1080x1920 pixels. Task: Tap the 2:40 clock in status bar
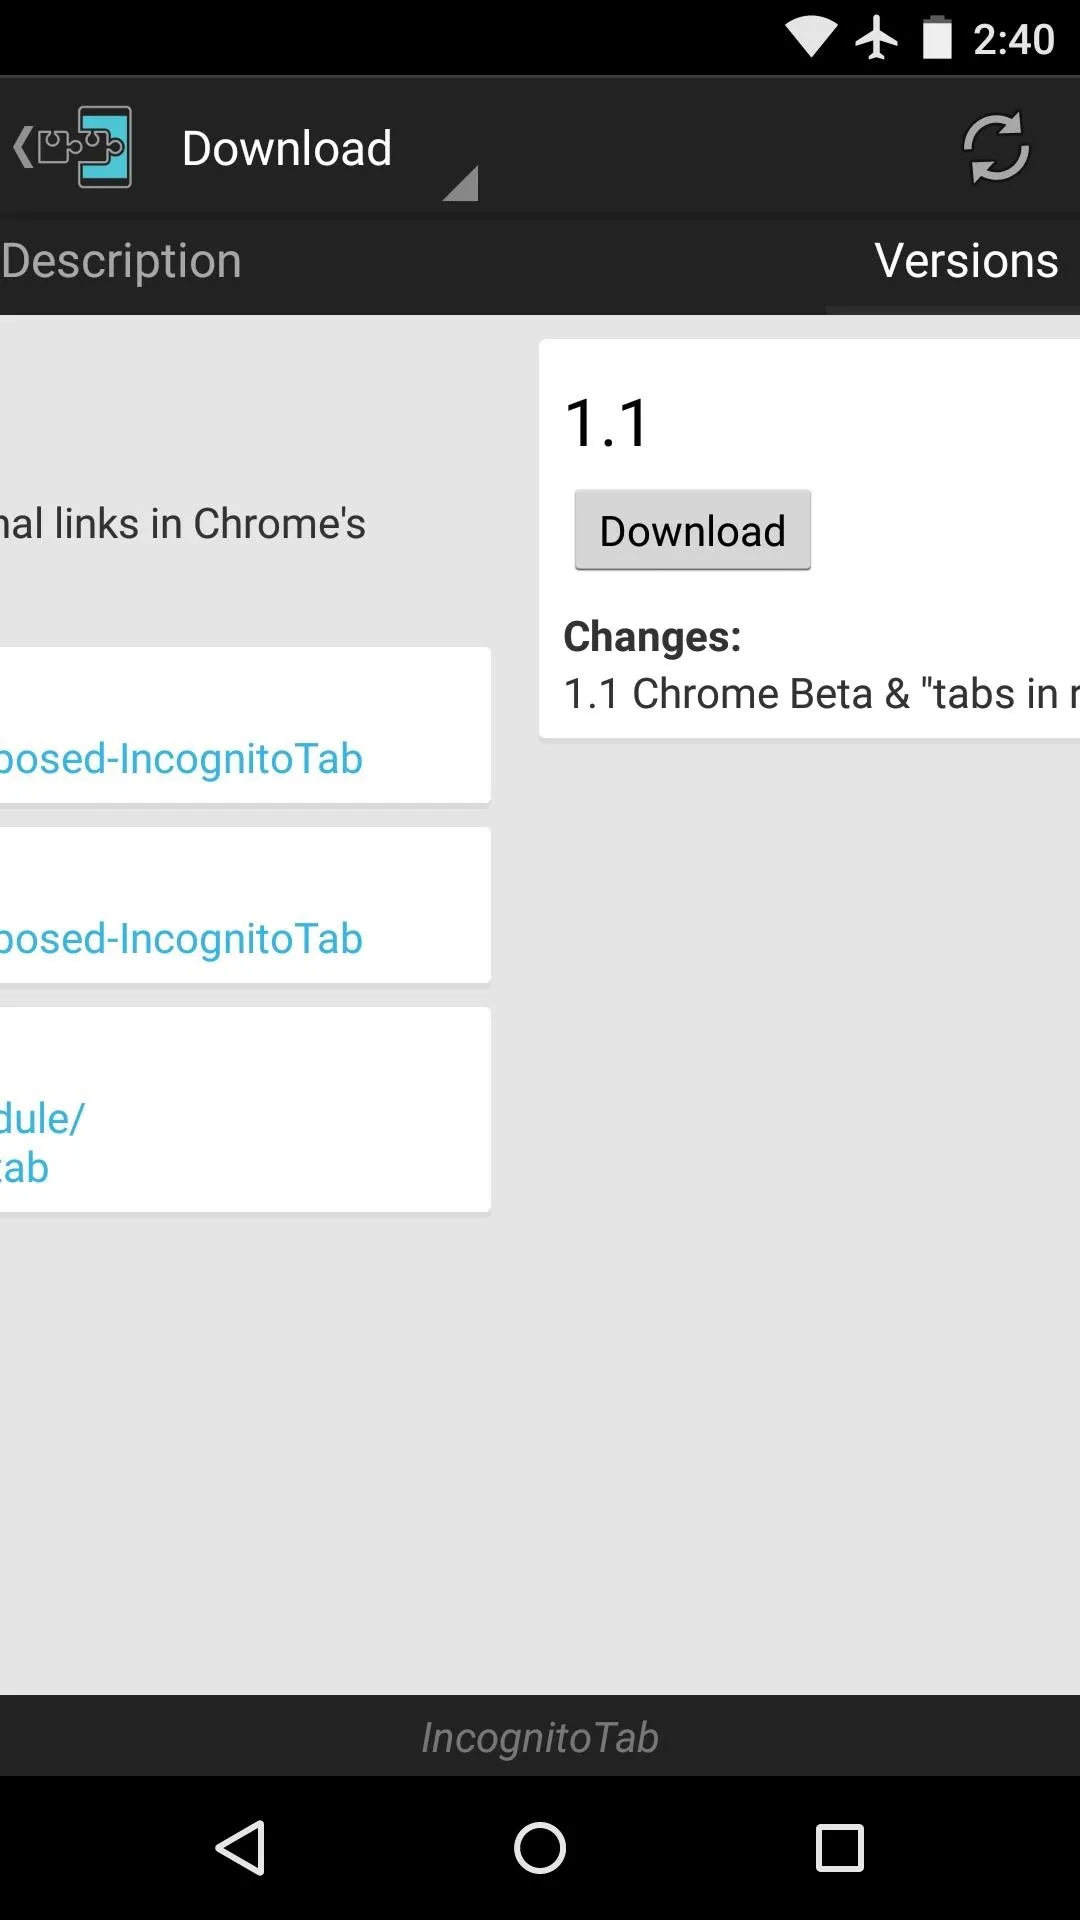pos(1013,39)
